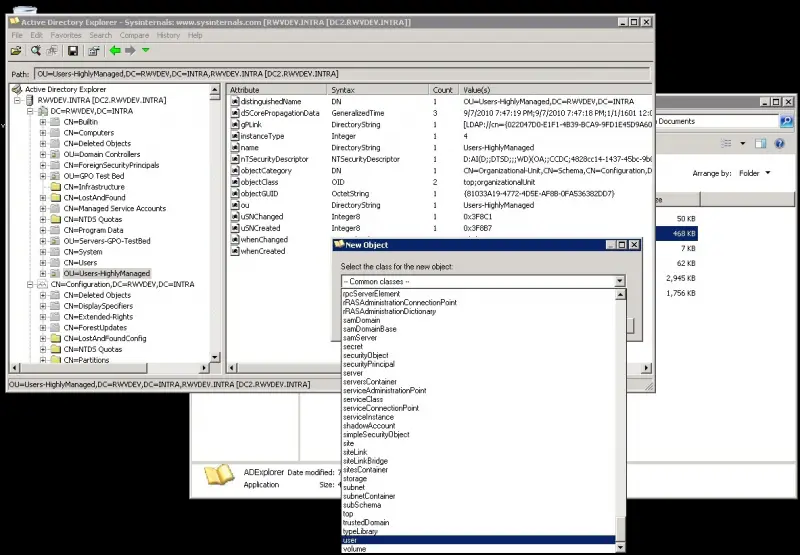Click the icon beside objectGUID attribute
Viewport: 800px width, 555px height.
point(235,193)
